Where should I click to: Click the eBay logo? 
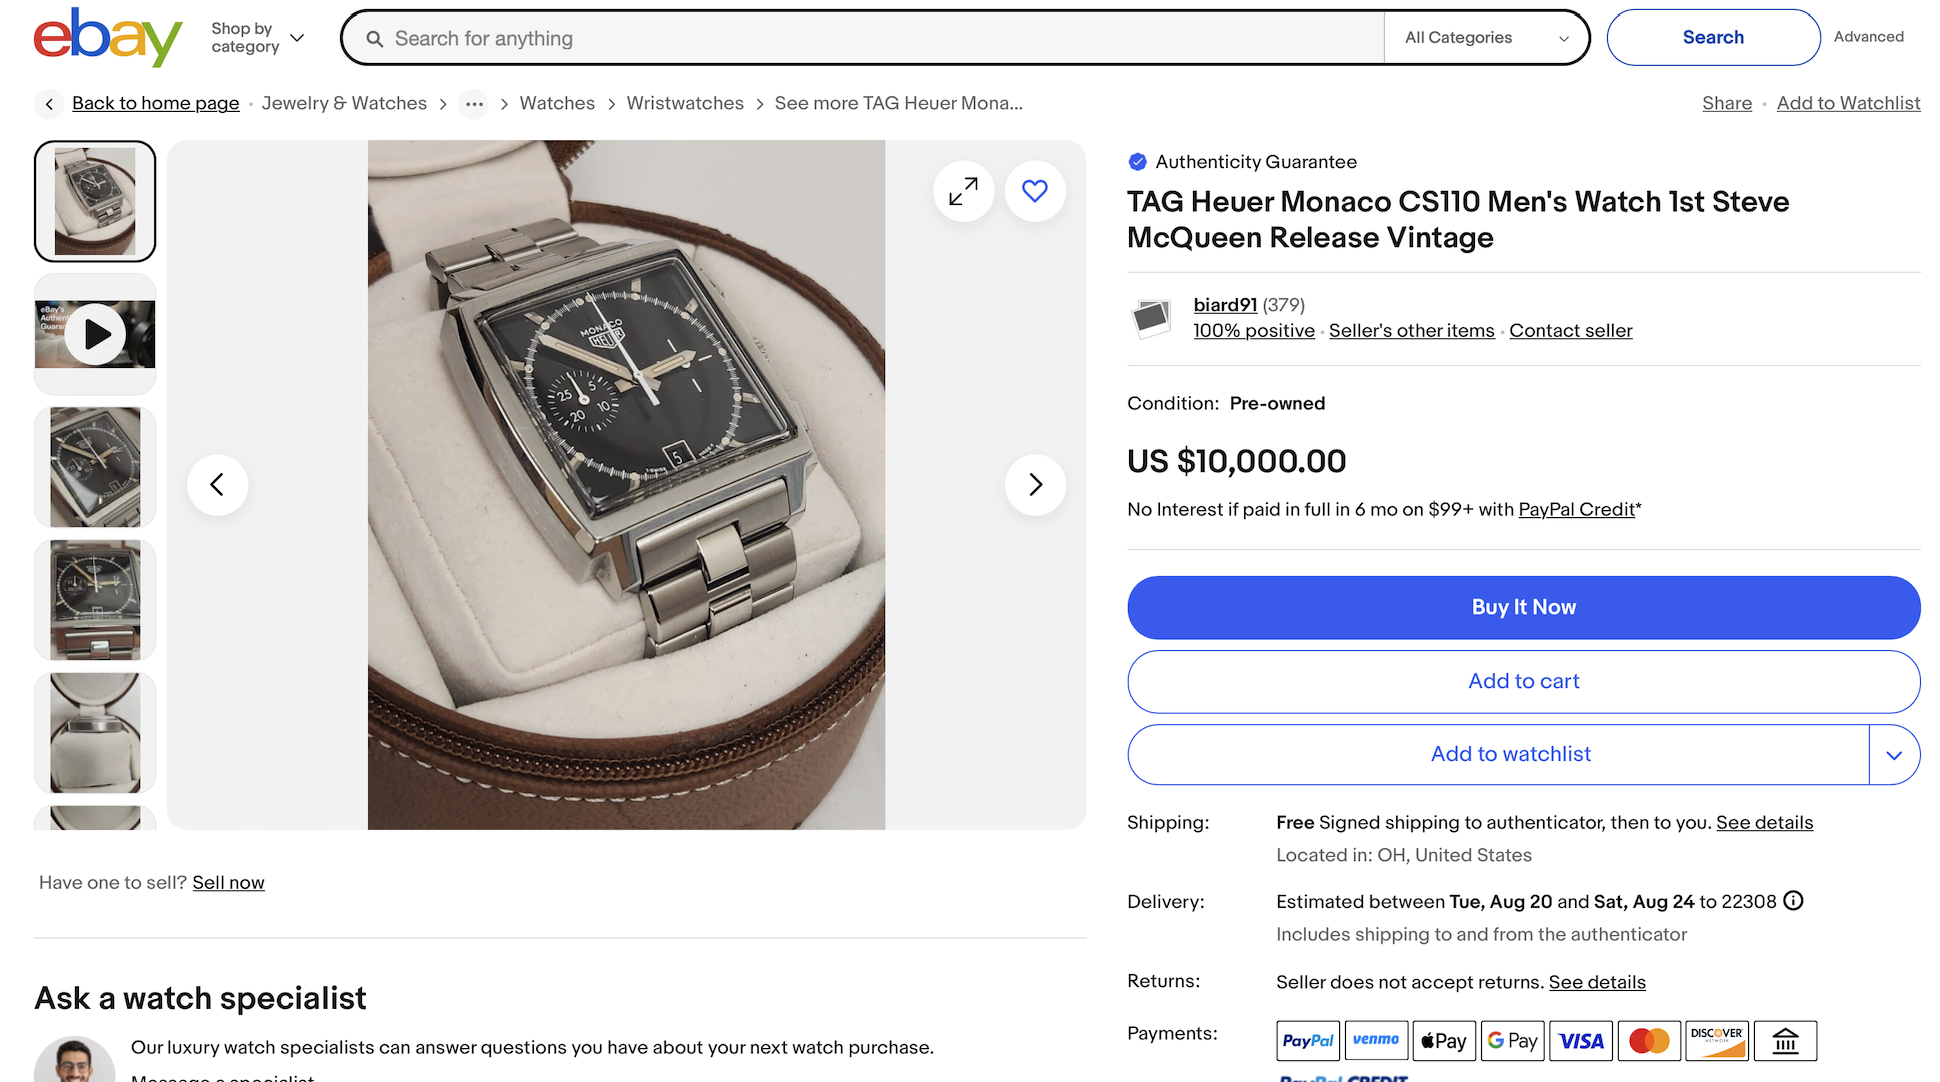point(108,38)
